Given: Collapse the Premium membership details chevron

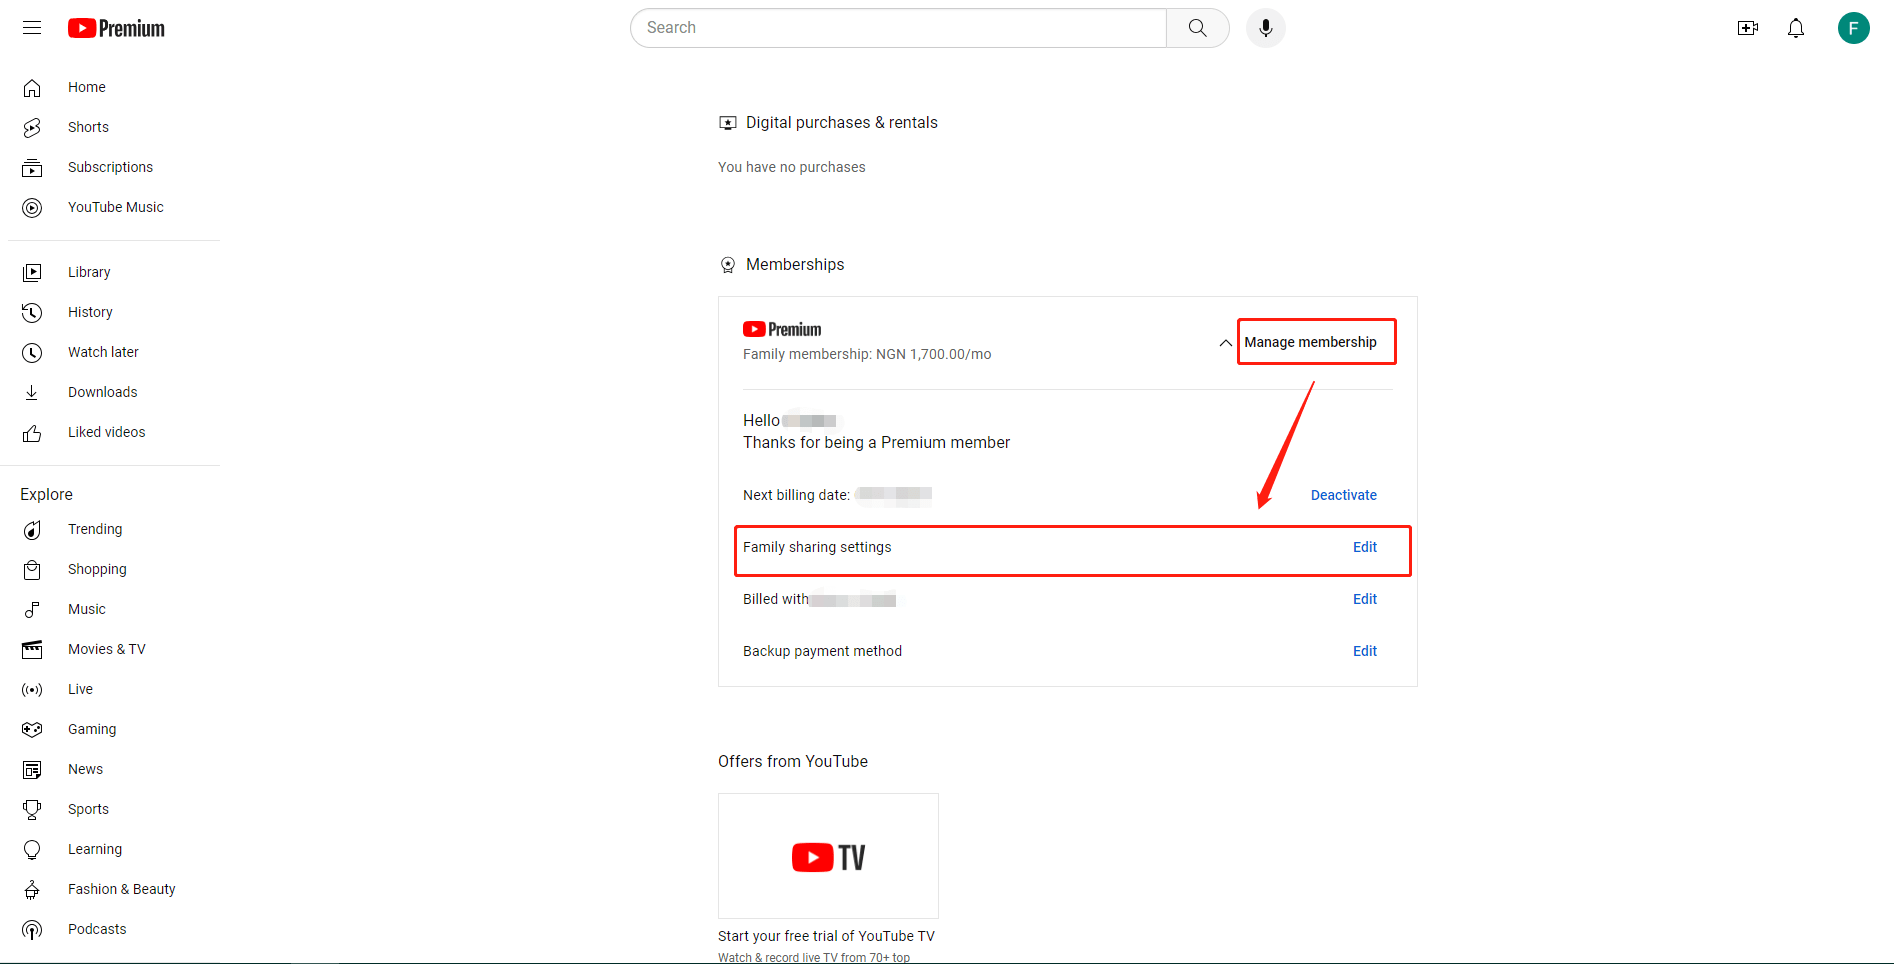Looking at the screenshot, I should (1225, 343).
